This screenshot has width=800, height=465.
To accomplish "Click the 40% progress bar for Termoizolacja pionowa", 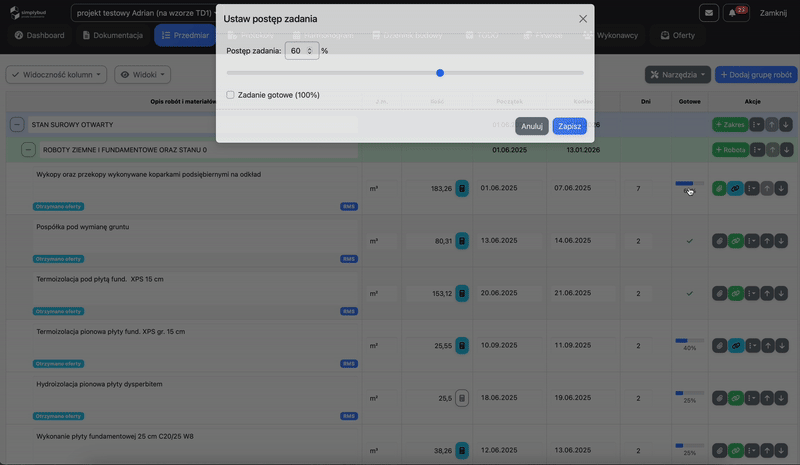I will pyautogui.click(x=689, y=340).
